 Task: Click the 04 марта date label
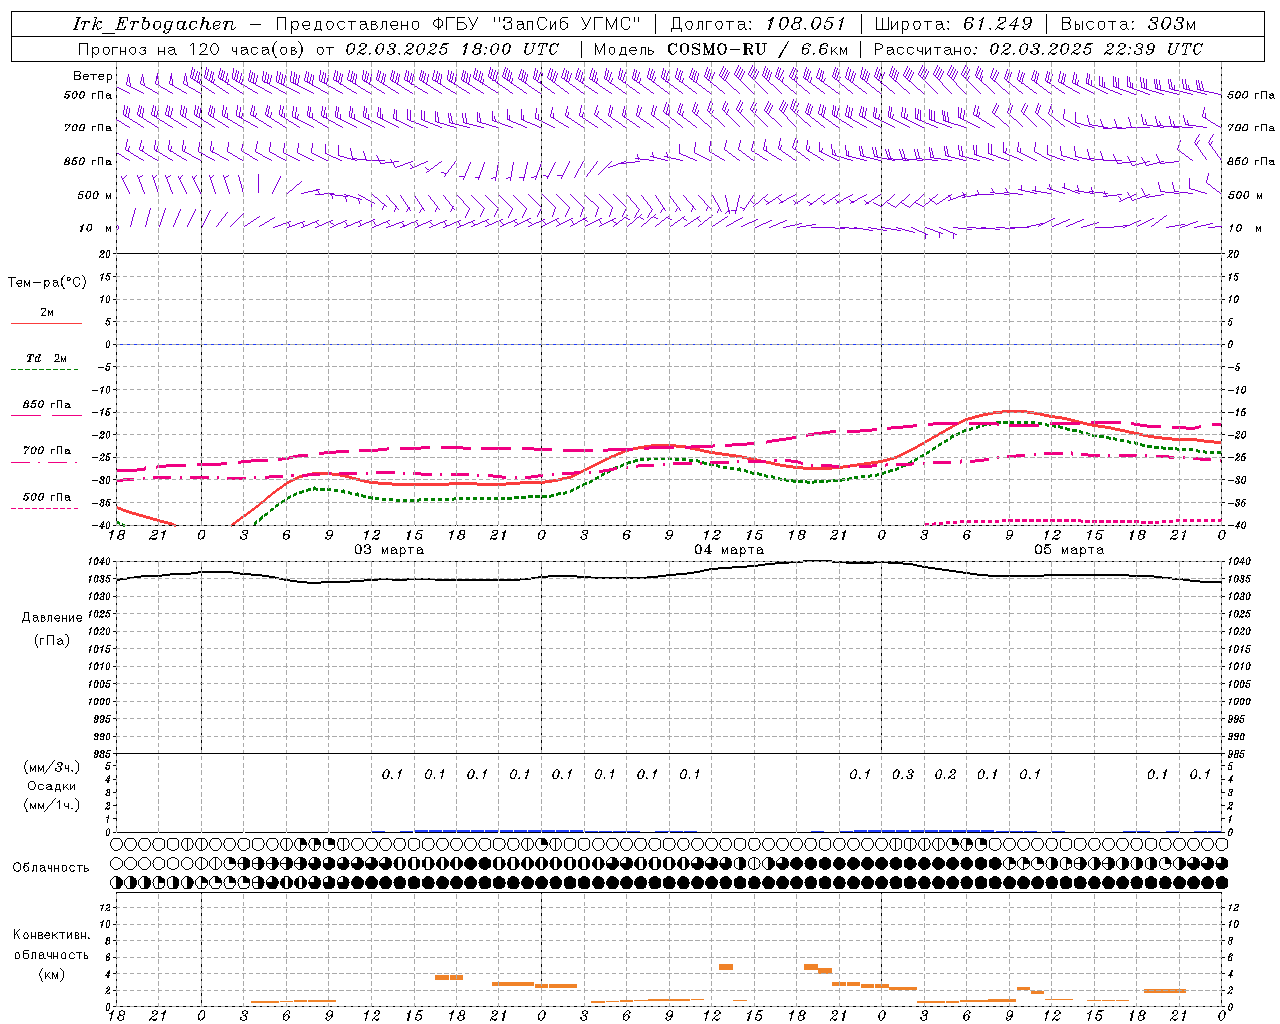[729, 550]
